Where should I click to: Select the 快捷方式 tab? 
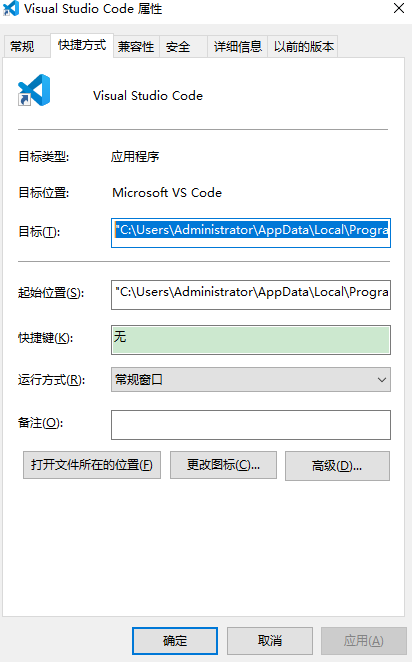[82, 45]
